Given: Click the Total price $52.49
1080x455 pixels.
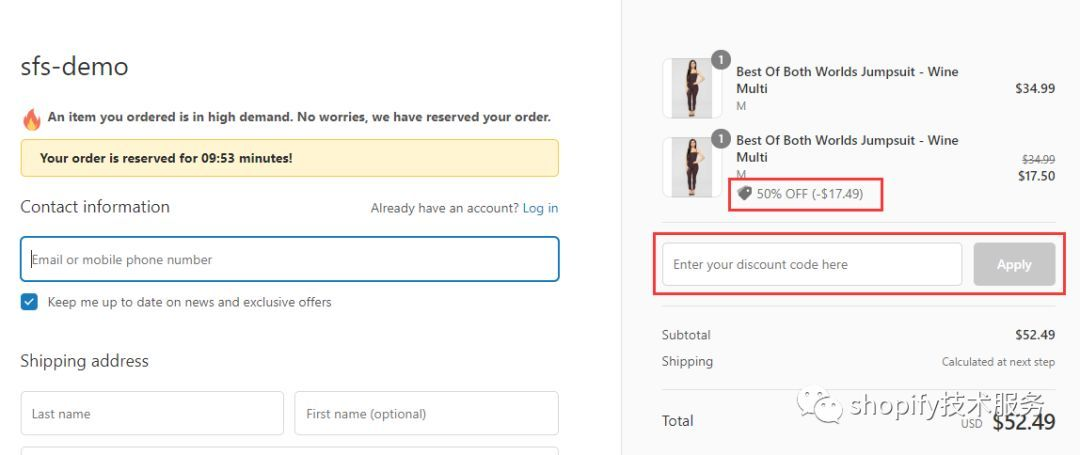Looking at the screenshot, I should [1023, 422].
